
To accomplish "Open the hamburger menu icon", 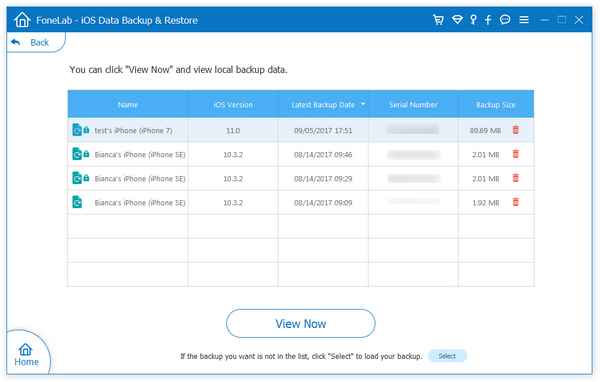I will point(524,20).
